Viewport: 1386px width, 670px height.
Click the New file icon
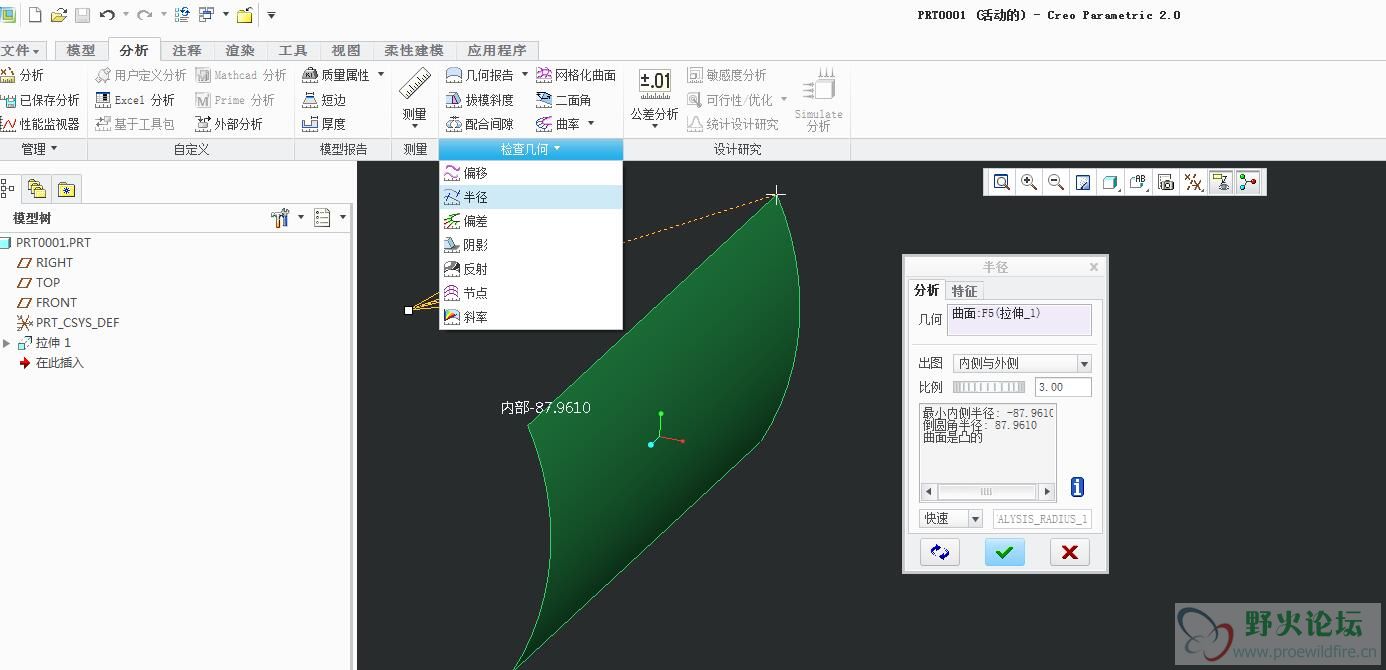pos(35,15)
